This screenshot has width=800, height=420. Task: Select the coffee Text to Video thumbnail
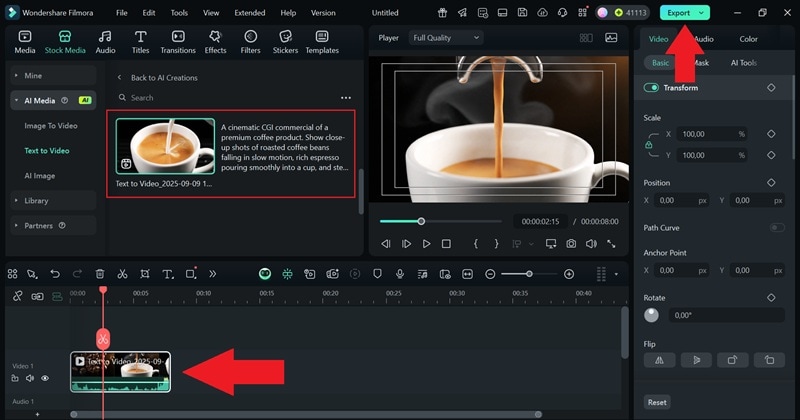click(165, 146)
